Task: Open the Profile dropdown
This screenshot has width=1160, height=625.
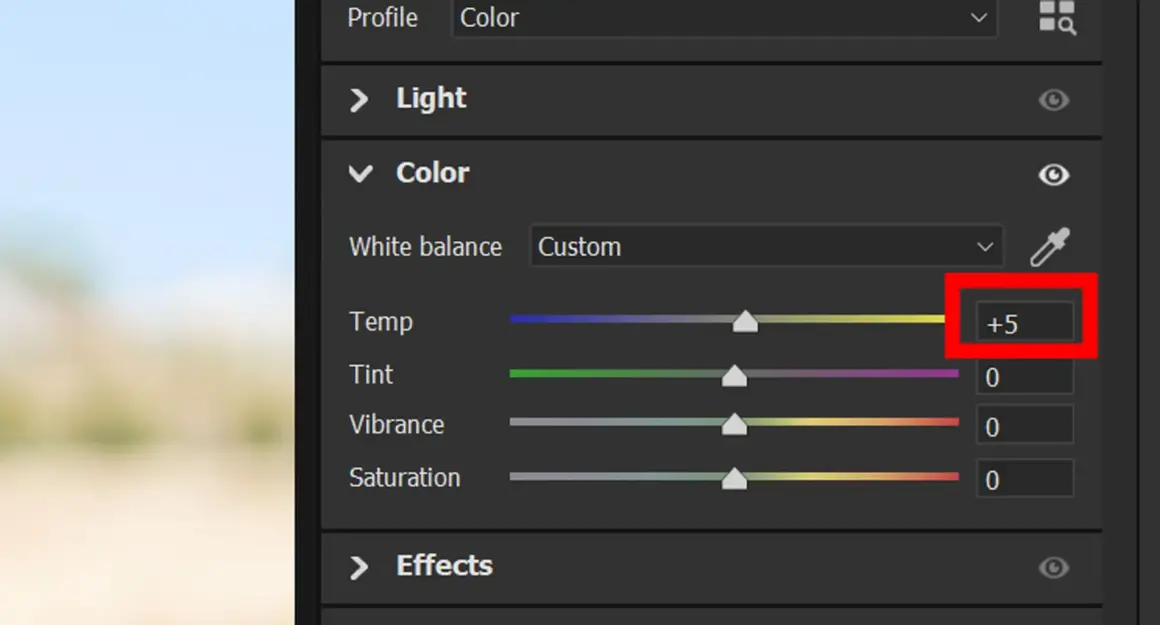Action: point(724,18)
